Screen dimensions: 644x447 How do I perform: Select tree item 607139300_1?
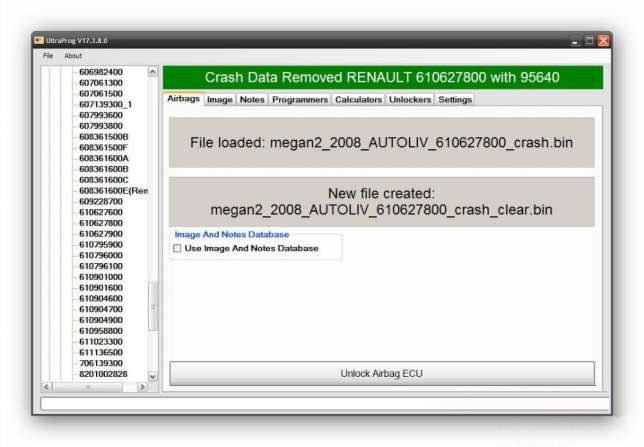pos(106,104)
